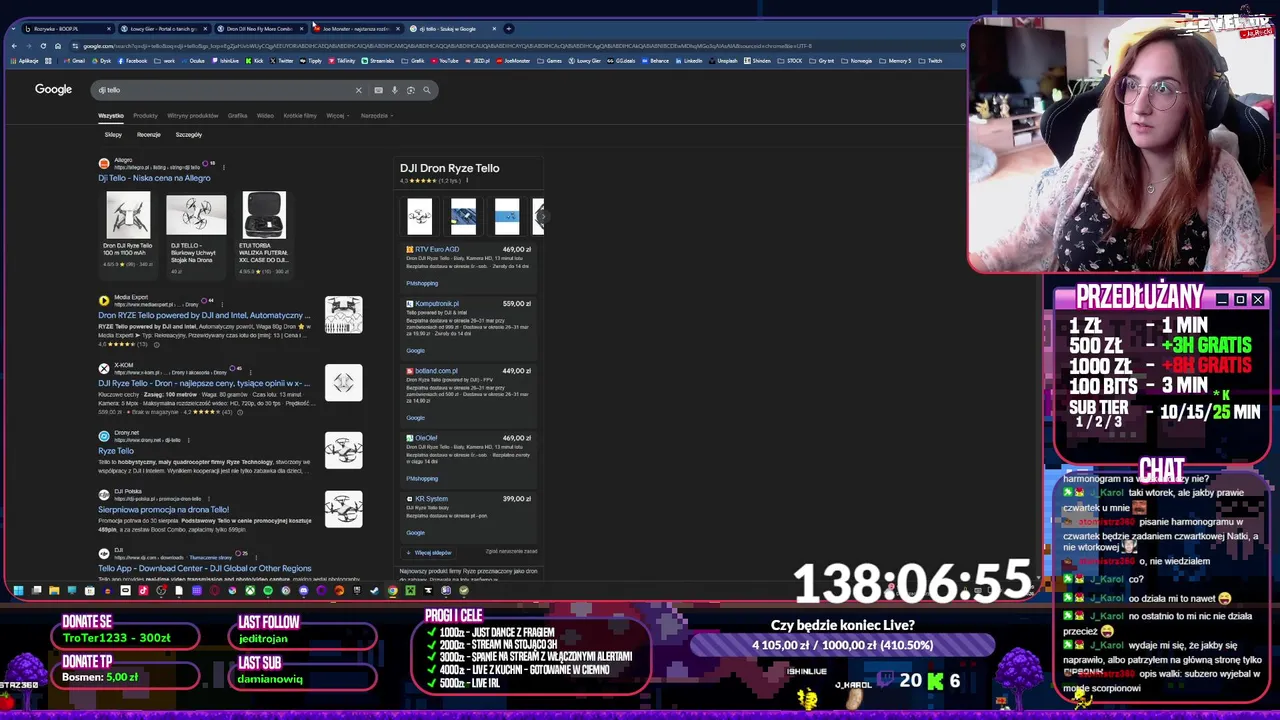The image size is (1280, 720).
Task: Reload the page in Chrome
Action: tap(43, 46)
